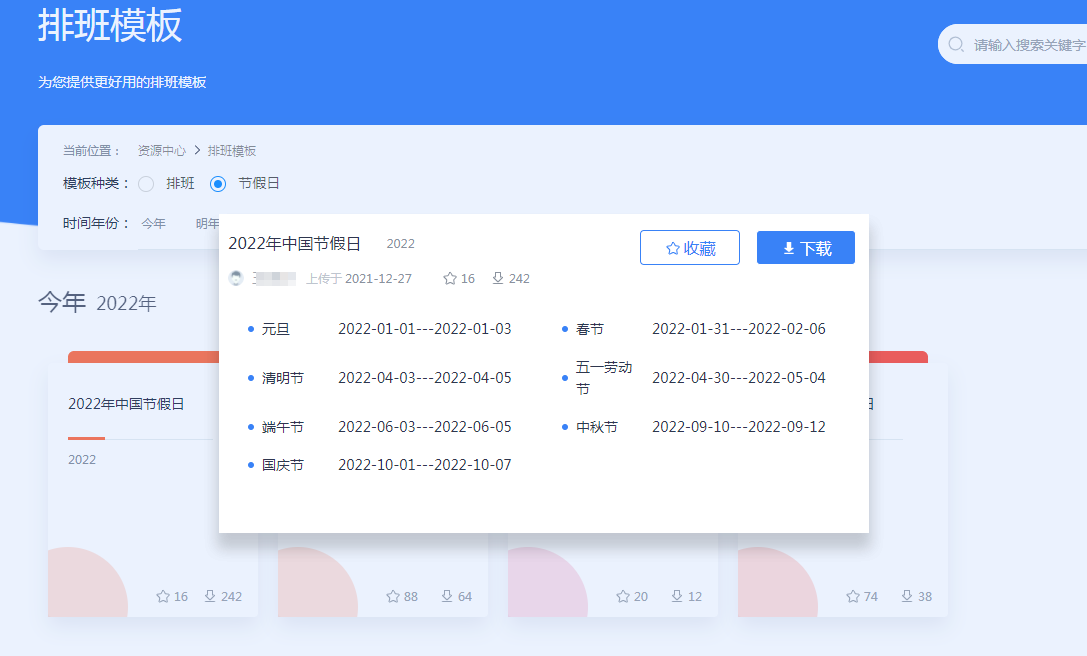Click the uploader avatar icon in popup

(x=236, y=279)
